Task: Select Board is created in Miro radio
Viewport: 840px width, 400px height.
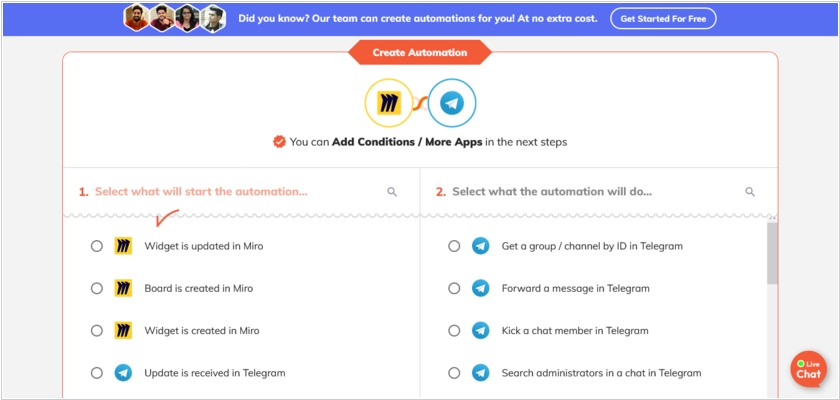Action: (x=96, y=288)
